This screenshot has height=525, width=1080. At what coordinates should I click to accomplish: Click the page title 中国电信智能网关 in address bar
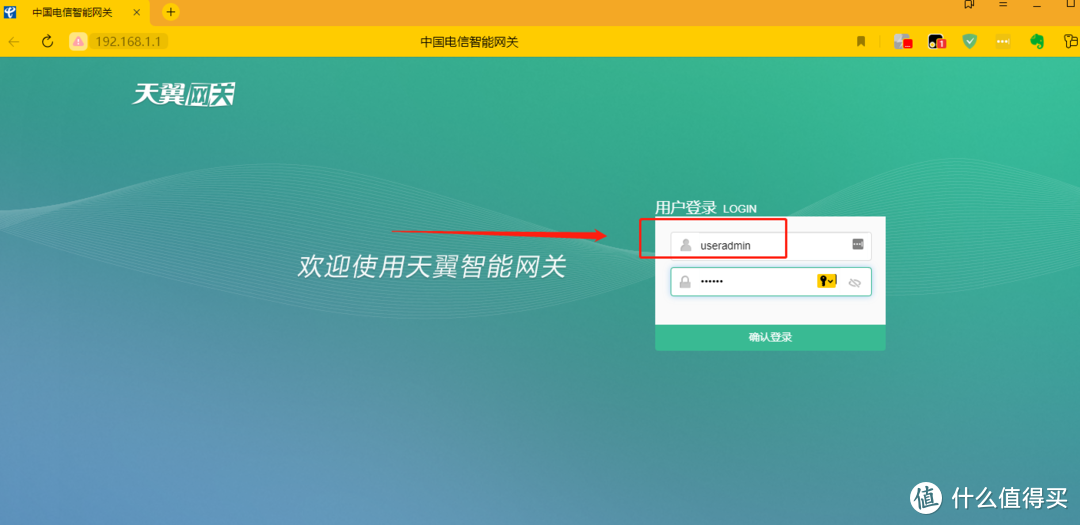click(469, 42)
